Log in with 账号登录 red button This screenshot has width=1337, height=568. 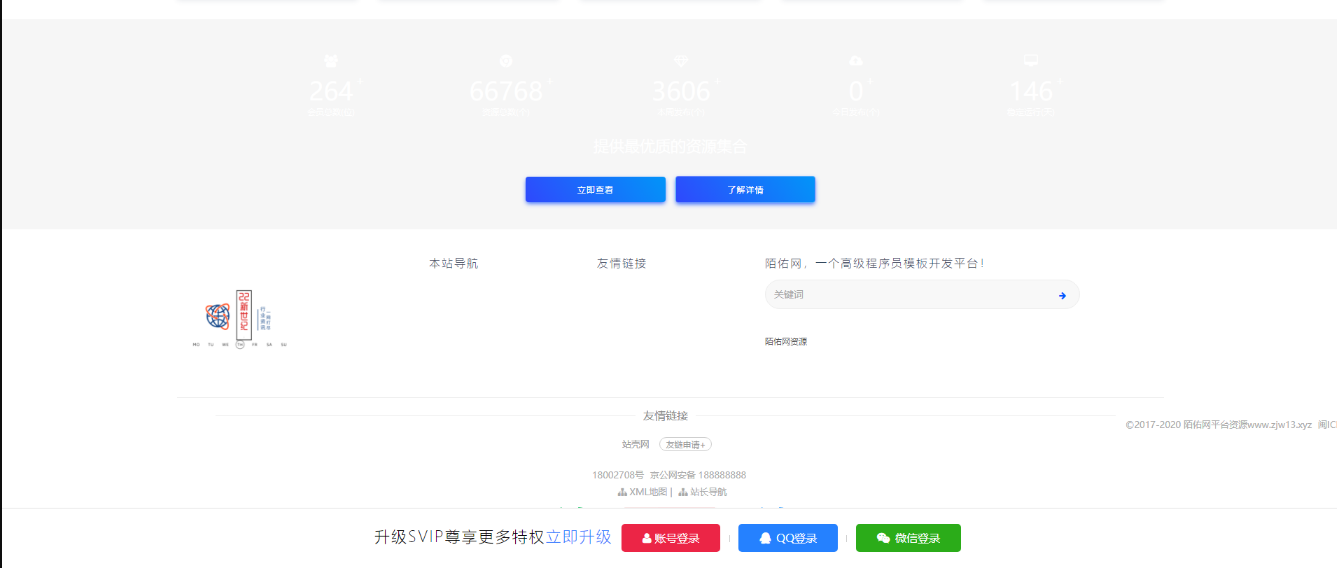[x=670, y=538]
